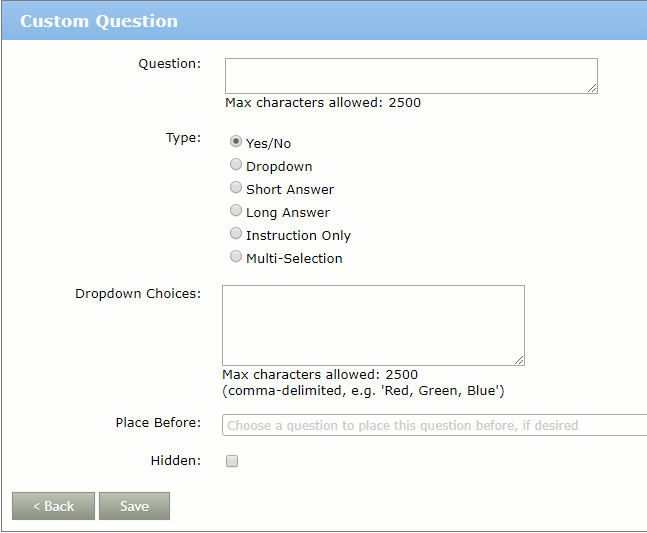This screenshot has width=647, height=533.
Task: Choose Instruction Only radio option
Action: tap(236, 233)
